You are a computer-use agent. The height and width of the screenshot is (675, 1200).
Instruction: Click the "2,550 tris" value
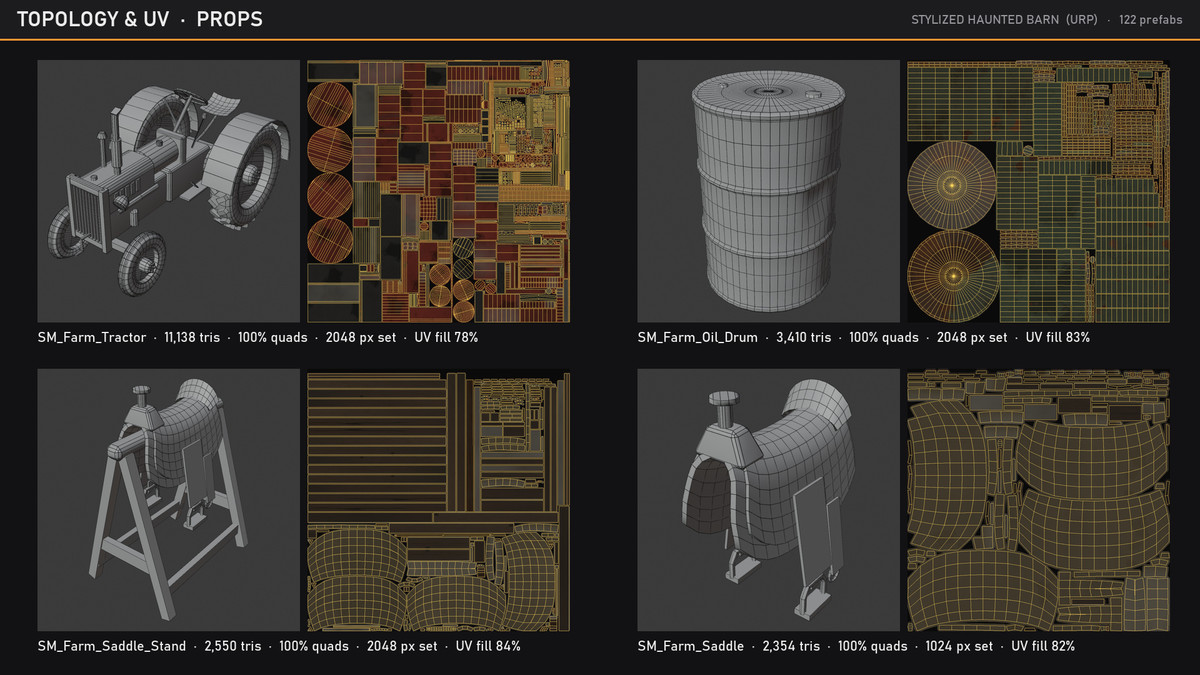[x=233, y=647]
